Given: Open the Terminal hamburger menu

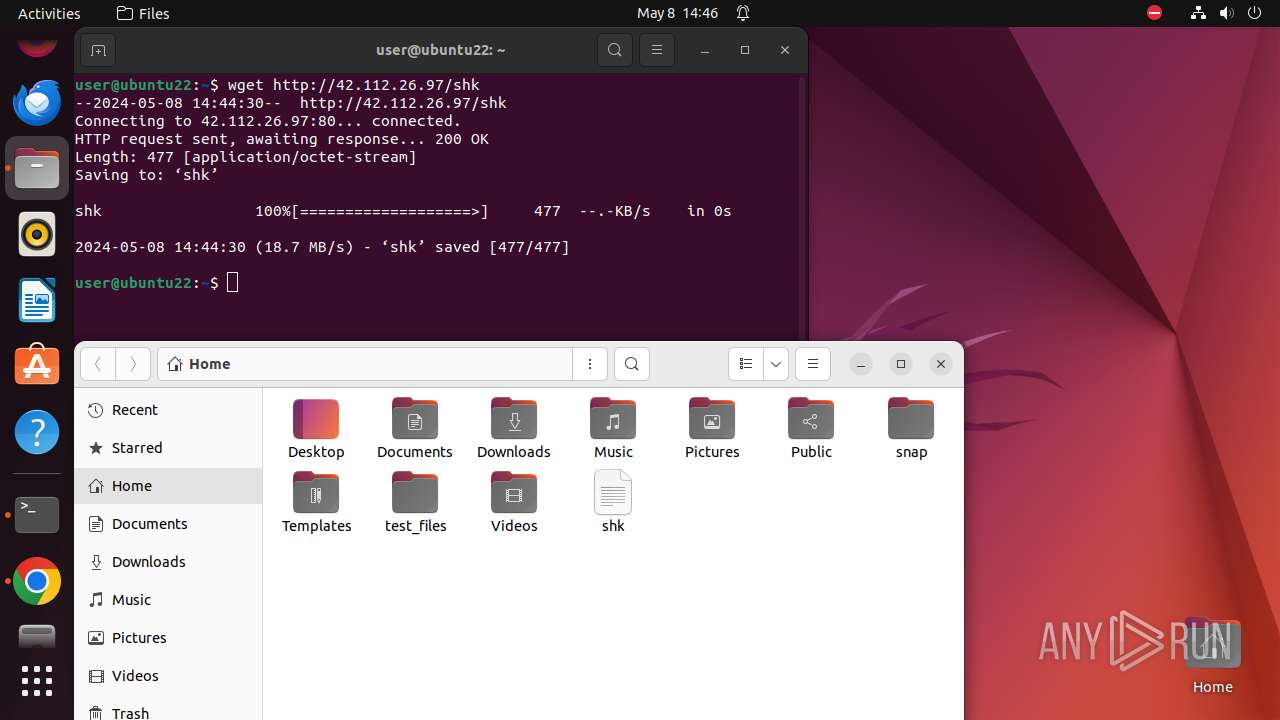Looking at the screenshot, I should point(657,50).
